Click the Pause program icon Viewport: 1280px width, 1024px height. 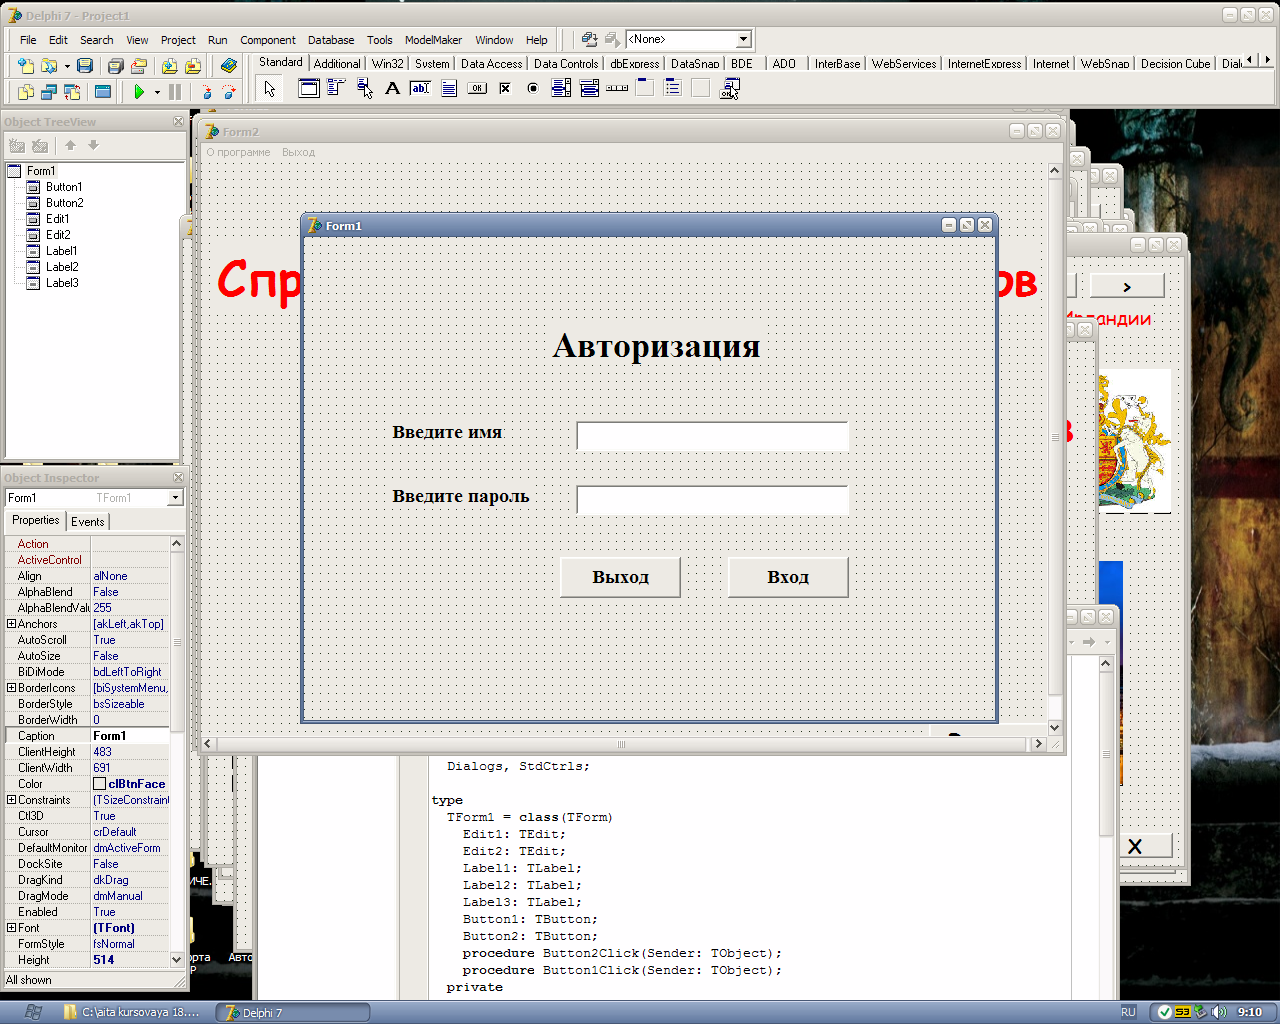(x=175, y=92)
